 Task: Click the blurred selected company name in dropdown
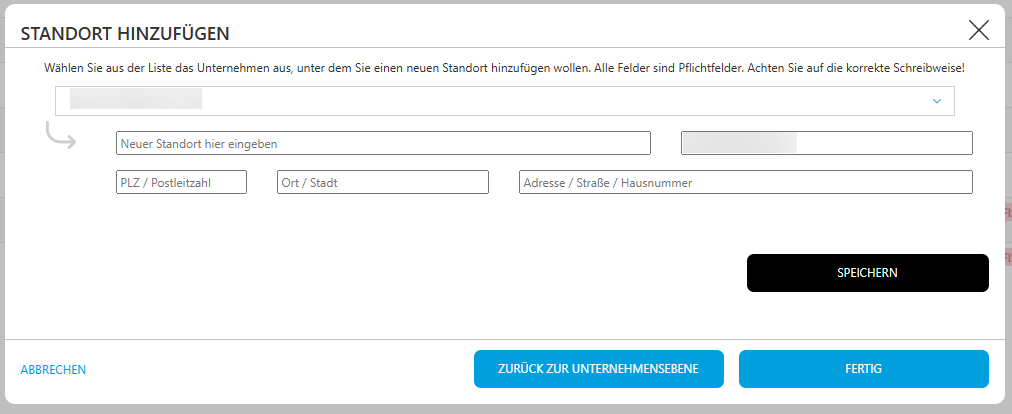pos(136,99)
